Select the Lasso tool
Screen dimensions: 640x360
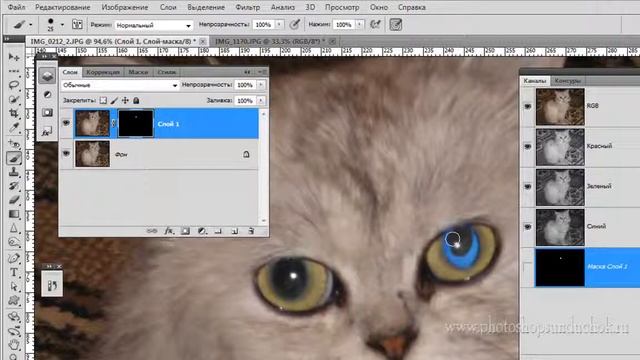[14, 85]
